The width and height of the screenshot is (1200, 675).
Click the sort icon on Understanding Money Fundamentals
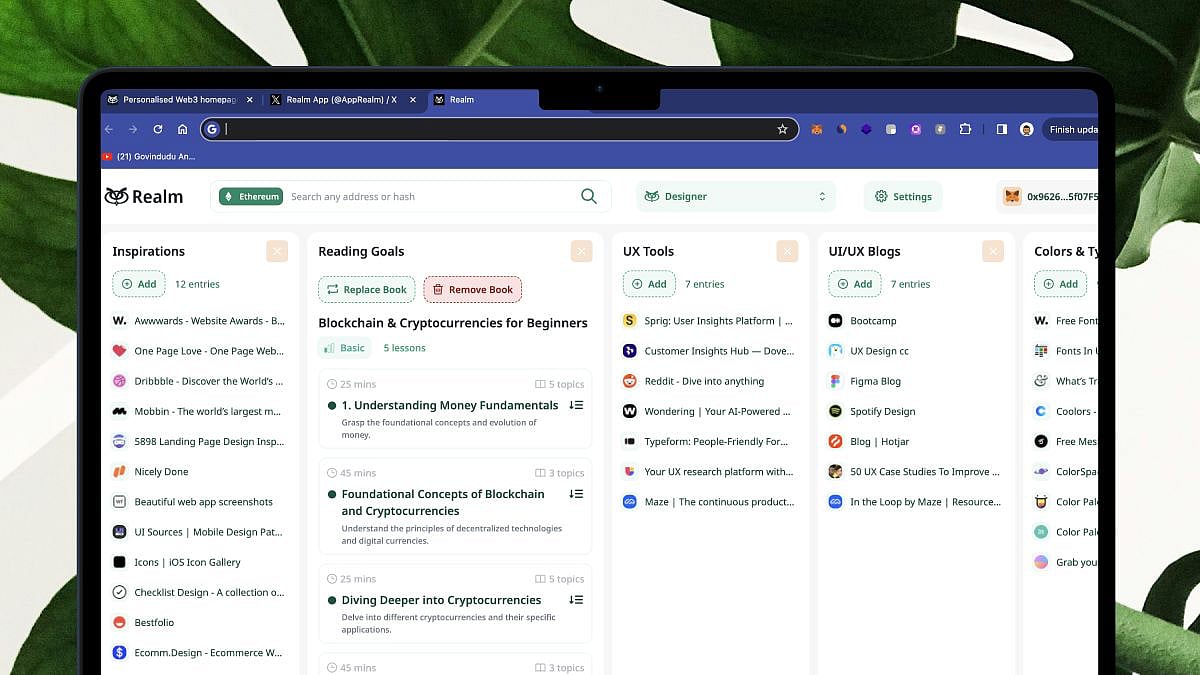pyautogui.click(x=576, y=404)
